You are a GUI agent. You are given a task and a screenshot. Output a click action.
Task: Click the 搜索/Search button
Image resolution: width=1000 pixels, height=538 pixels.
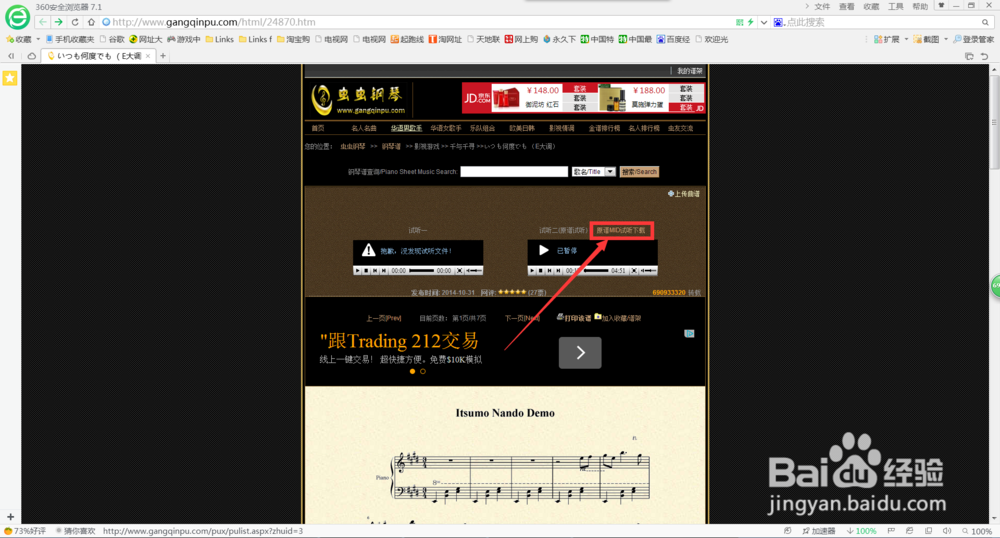click(x=639, y=172)
